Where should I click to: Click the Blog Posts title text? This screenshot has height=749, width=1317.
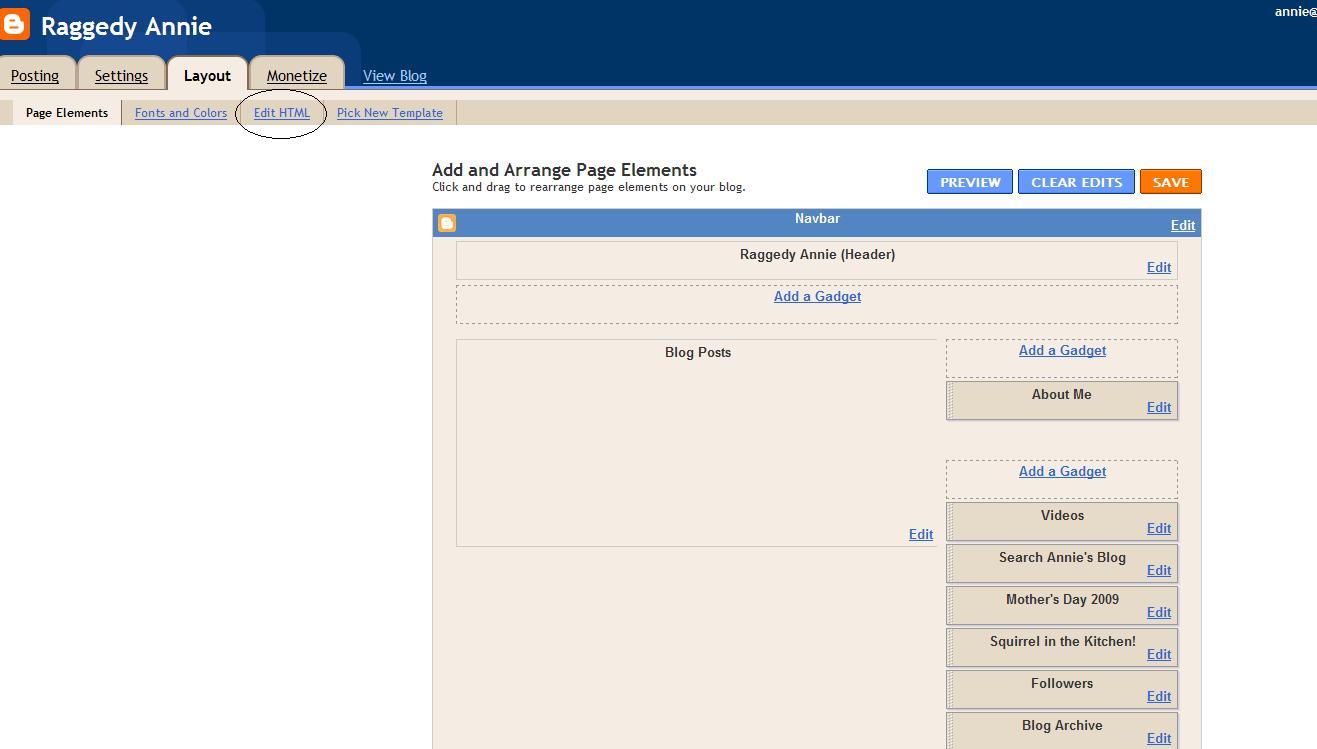[x=698, y=352]
